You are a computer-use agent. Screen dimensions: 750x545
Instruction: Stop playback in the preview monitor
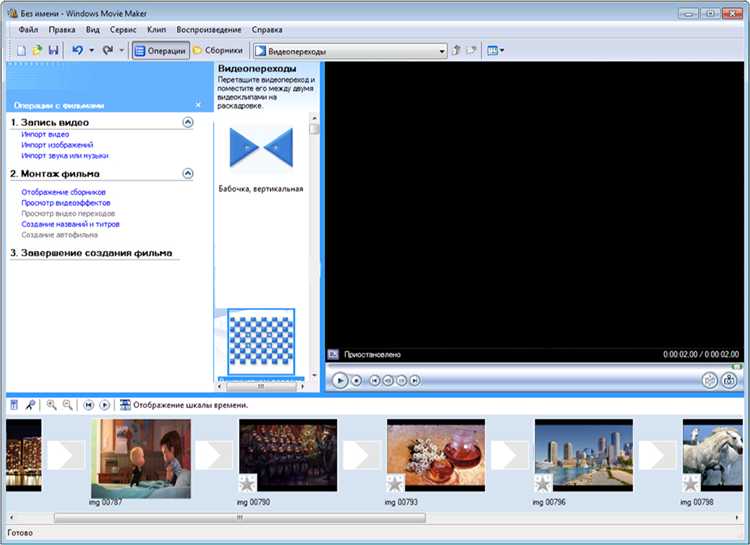coord(356,380)
